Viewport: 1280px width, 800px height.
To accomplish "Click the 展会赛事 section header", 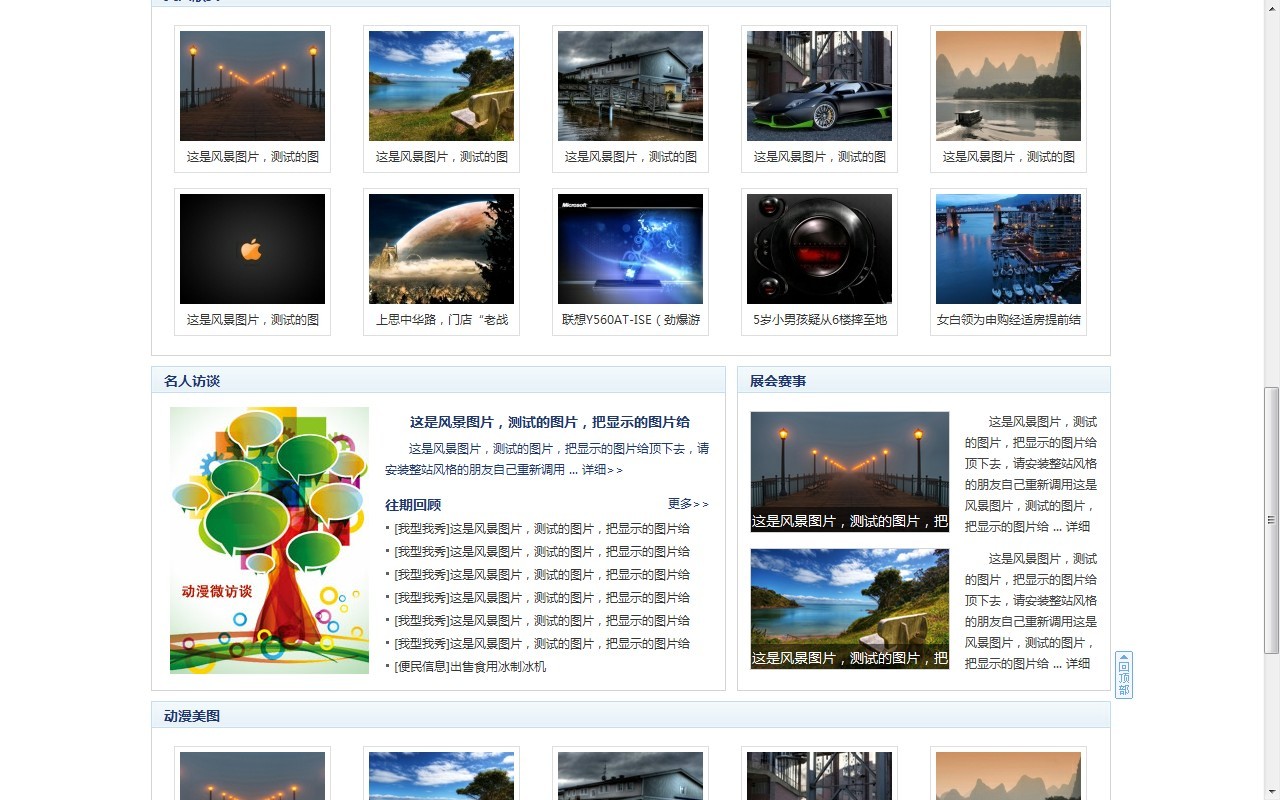I will [778, 381].
